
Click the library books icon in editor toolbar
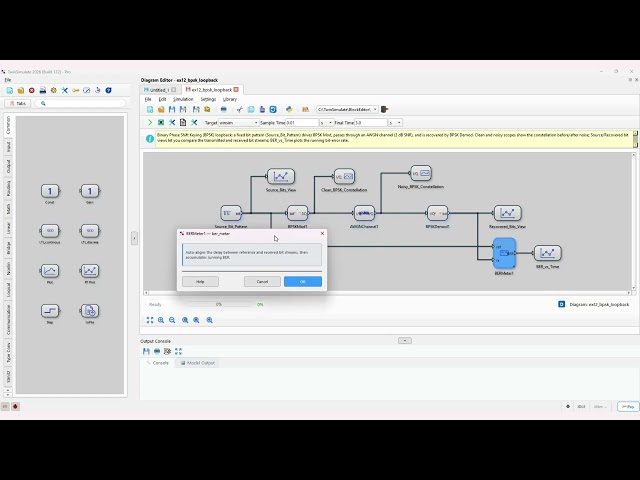pyautogui.click(x=305, y=109)
